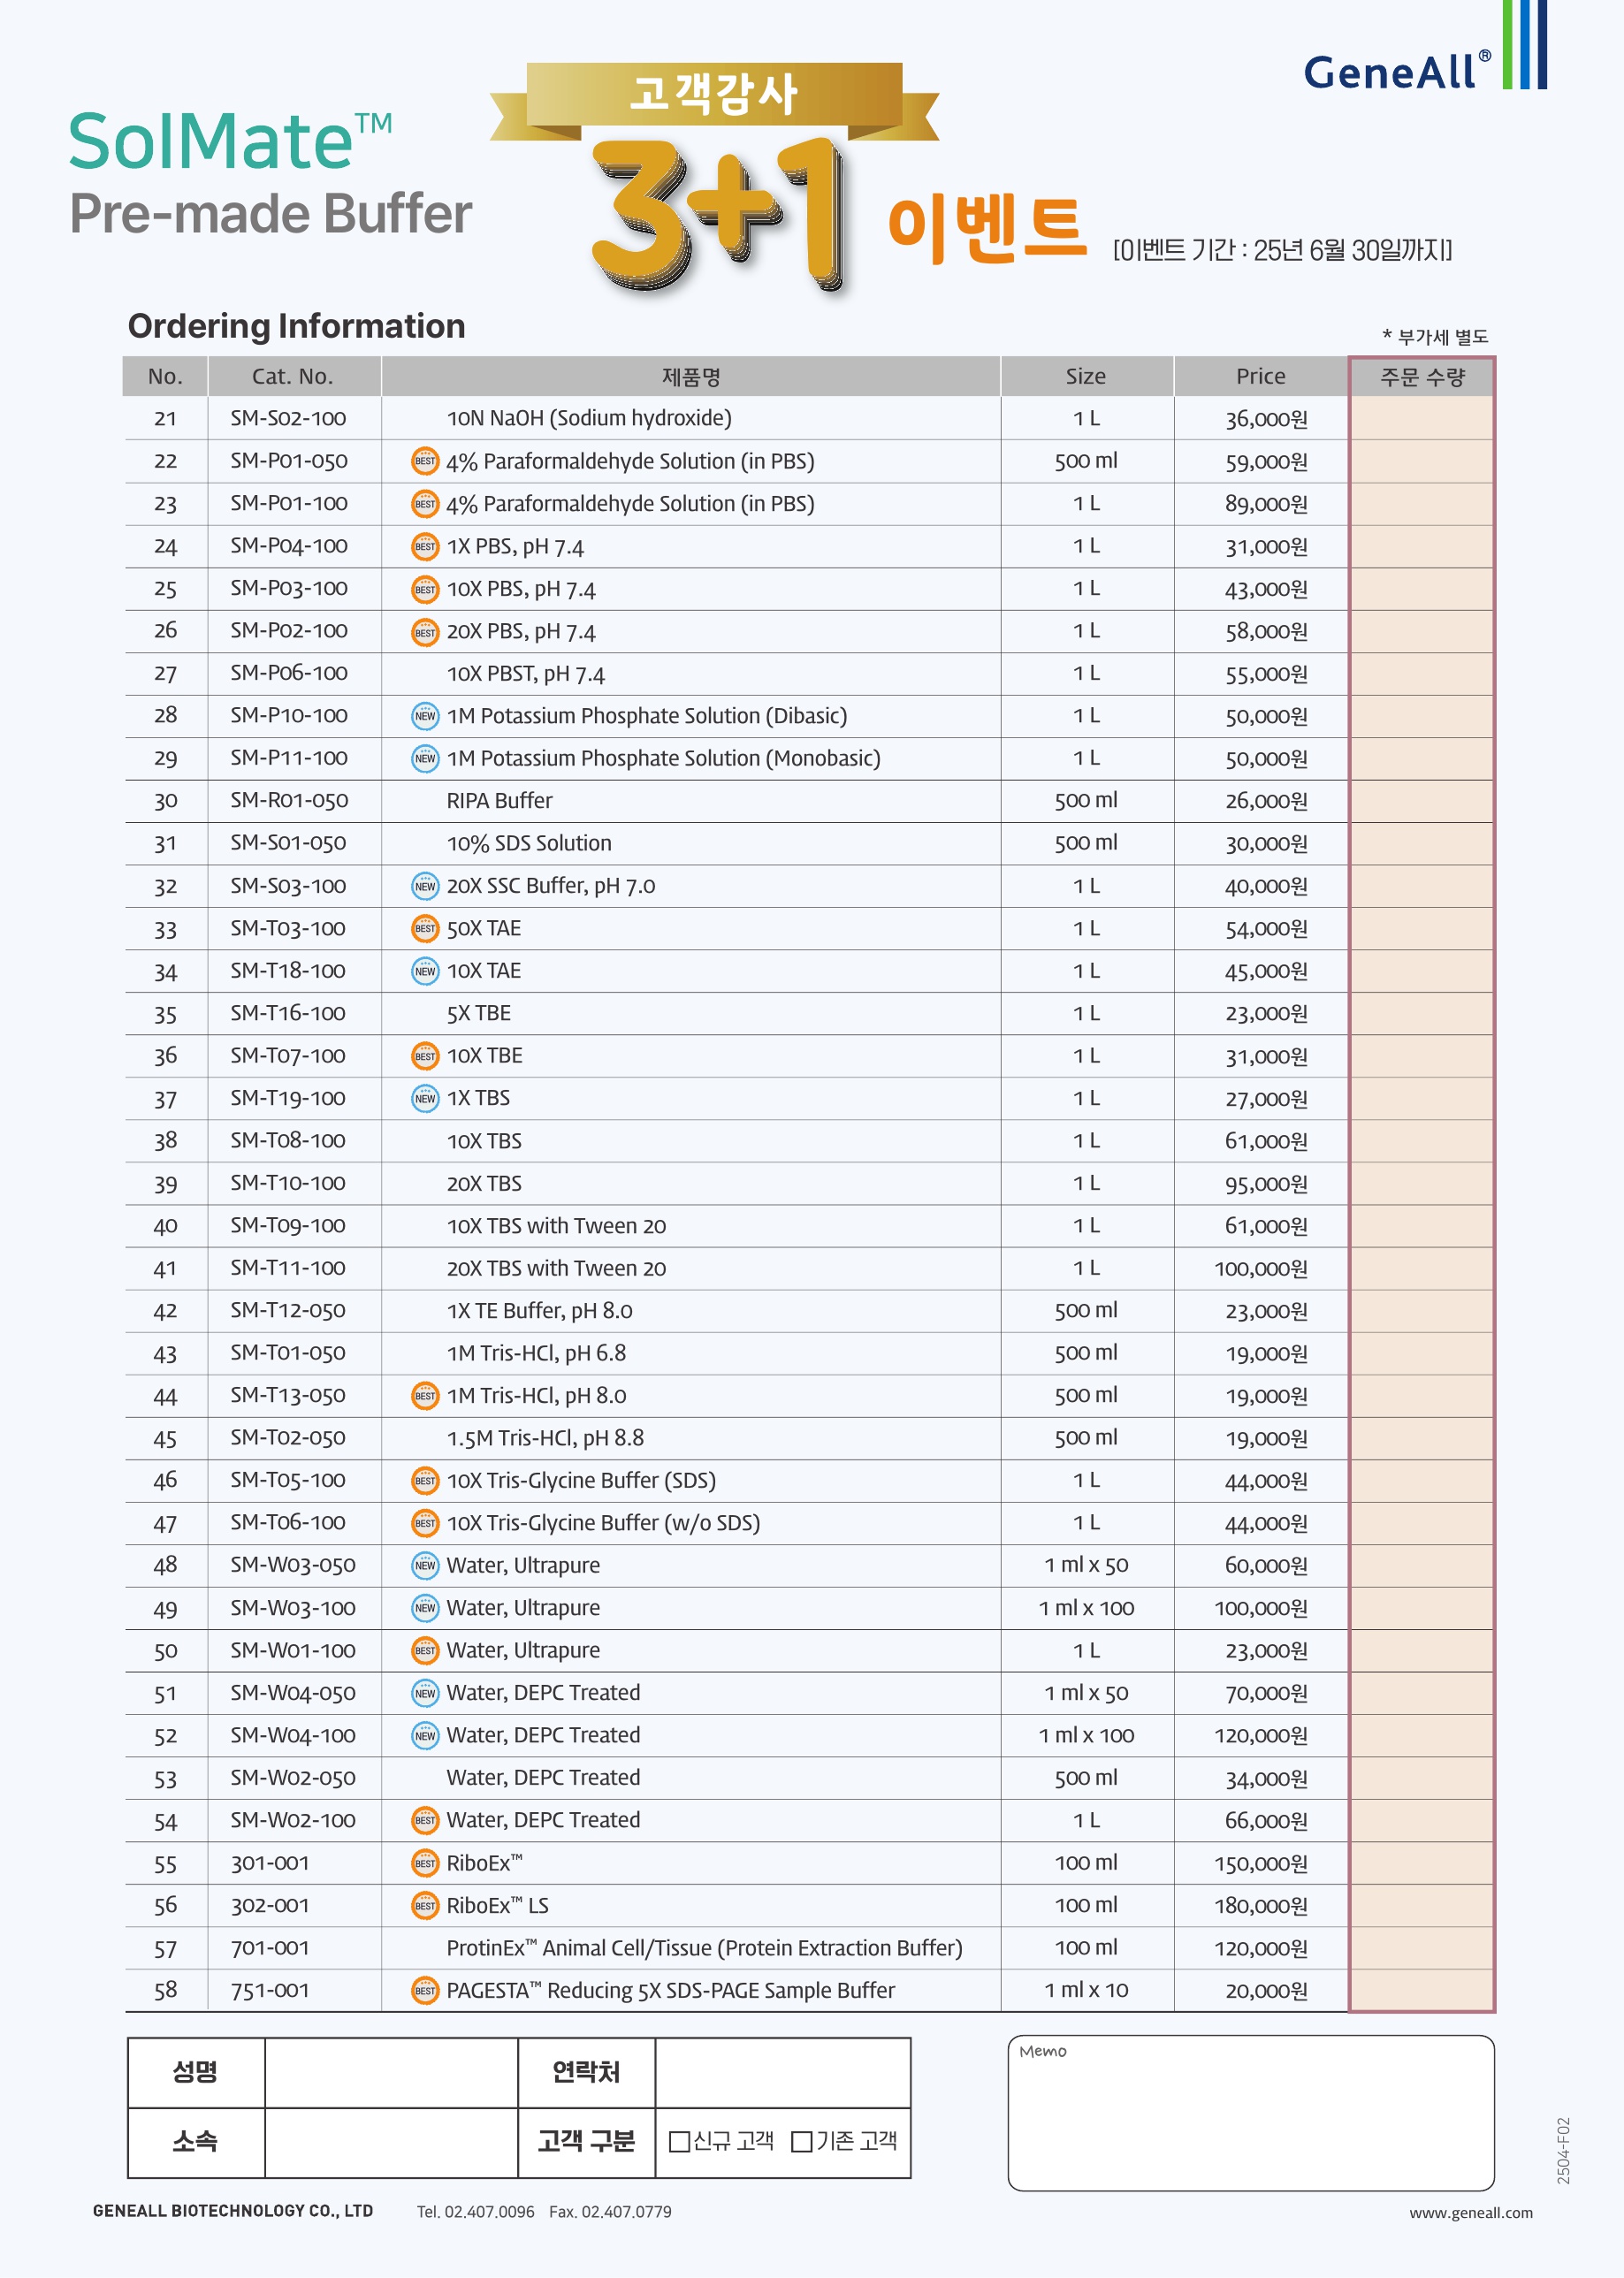Image resolution: width=1624 pixels, height=2278 pixels.
Task: Click the BEST badge beside PAGESTA Sample Buffer
Action: click(x=425, y=1990)
